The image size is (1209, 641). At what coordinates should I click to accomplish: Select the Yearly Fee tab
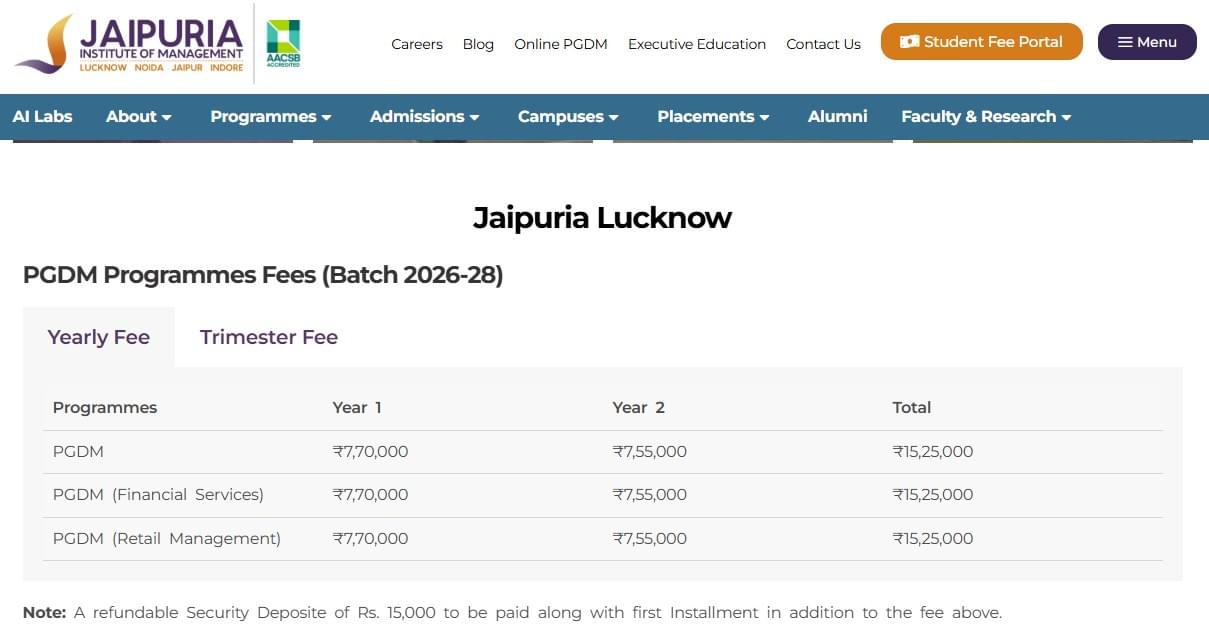(99, 337)
